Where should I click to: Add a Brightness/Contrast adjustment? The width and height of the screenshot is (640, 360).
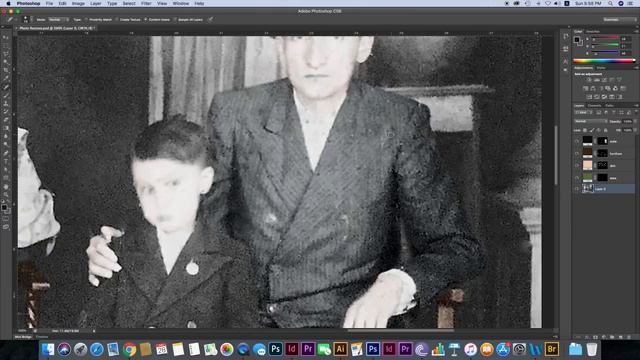[589, 80]
